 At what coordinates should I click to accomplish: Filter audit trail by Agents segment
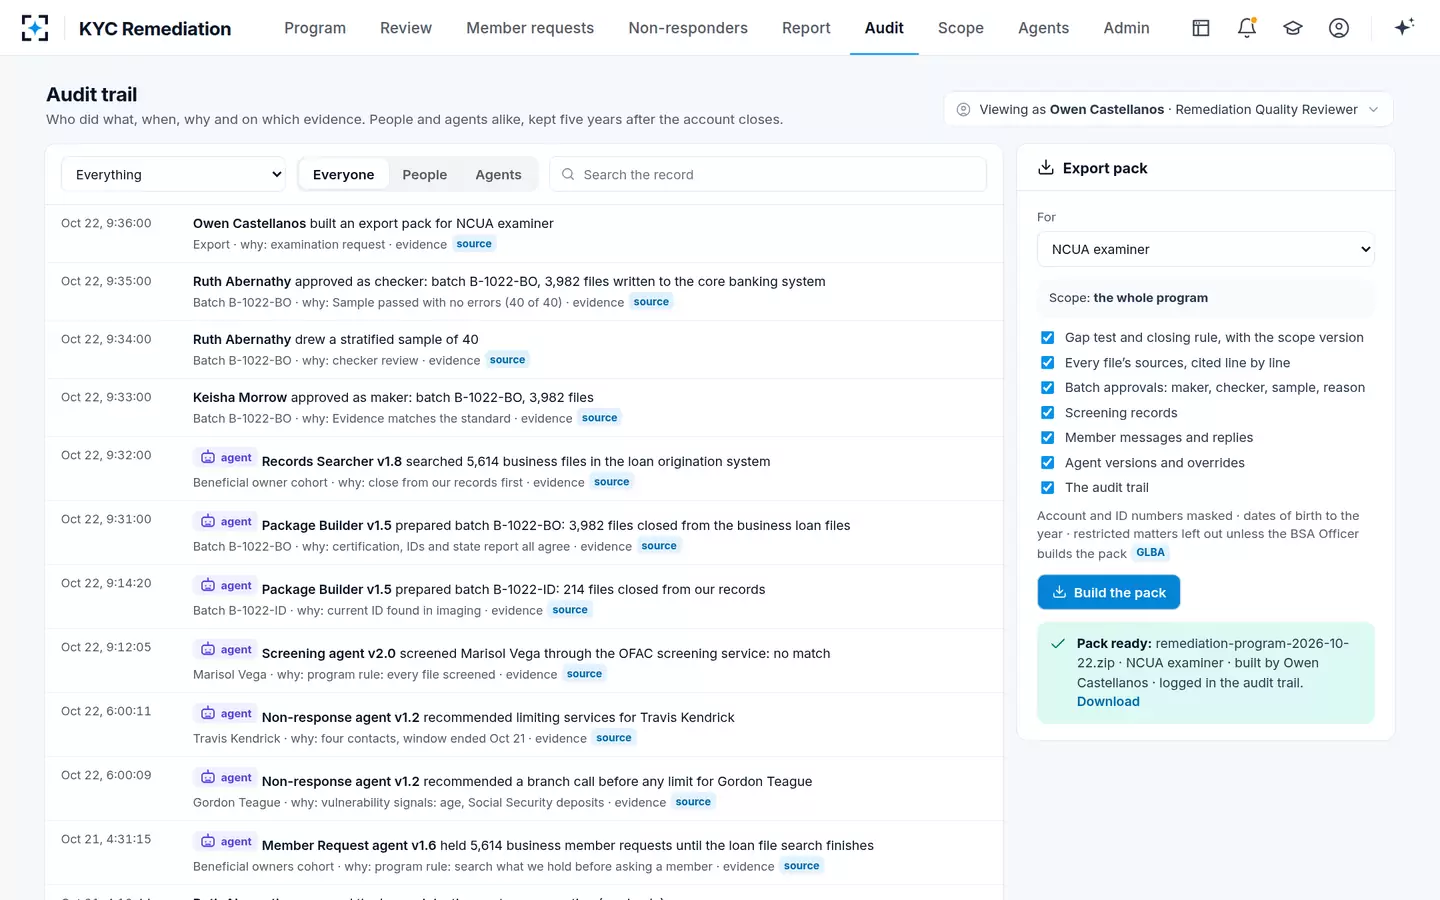498,174
